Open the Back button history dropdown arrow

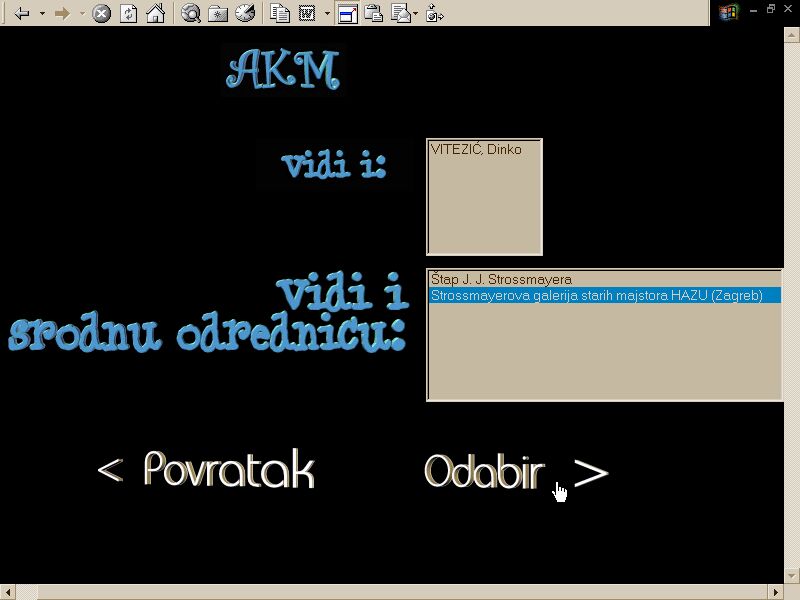tap(42, 13)
